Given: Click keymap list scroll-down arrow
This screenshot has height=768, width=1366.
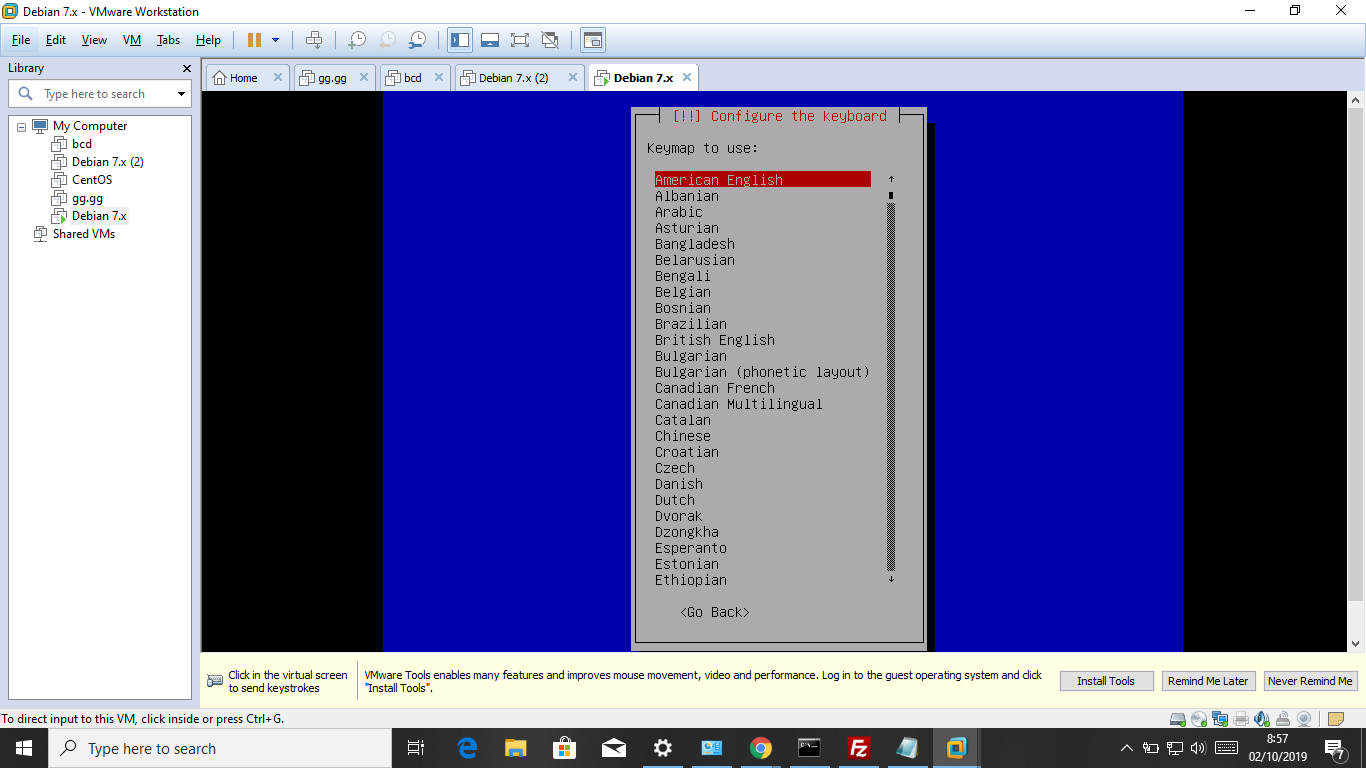Looking at the screenshot, I should coord(891,579).
